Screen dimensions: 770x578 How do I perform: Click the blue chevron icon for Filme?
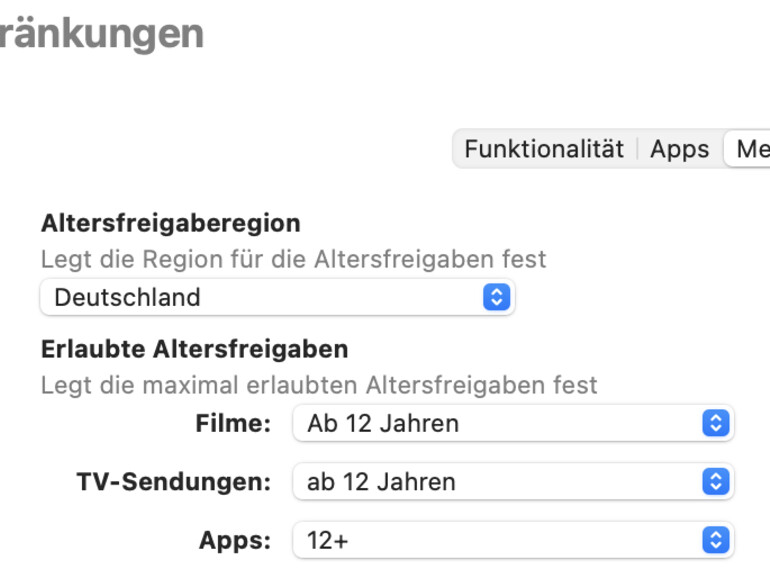[714, 423]
